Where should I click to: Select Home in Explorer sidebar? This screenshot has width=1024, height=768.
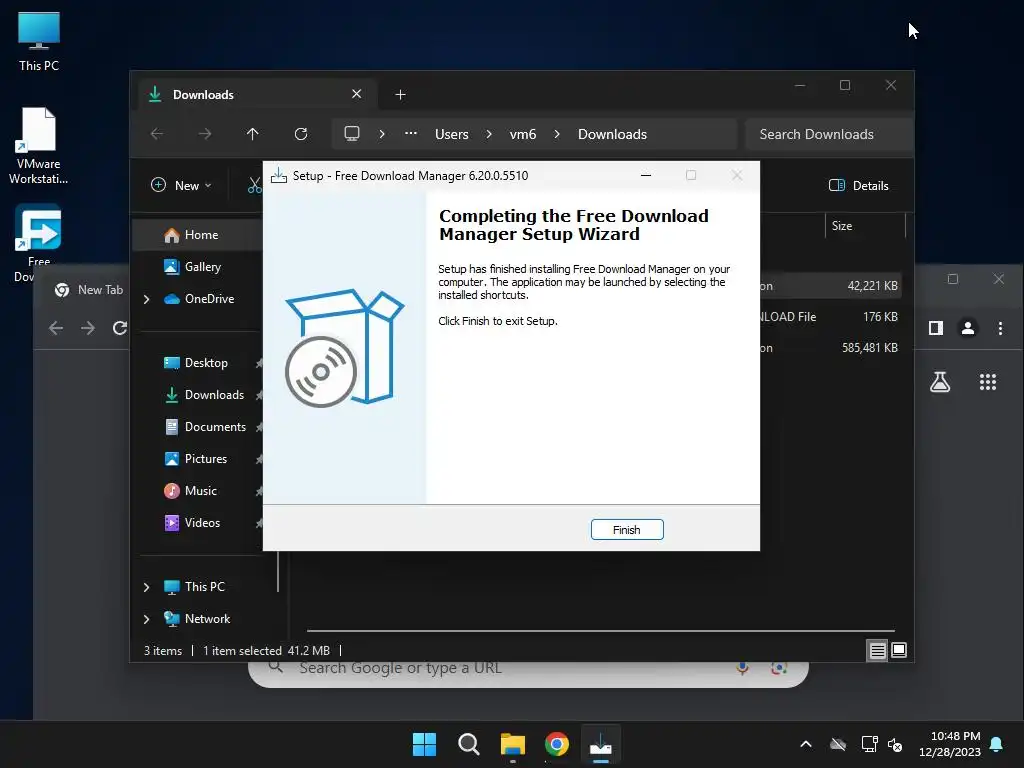point(198,234)
